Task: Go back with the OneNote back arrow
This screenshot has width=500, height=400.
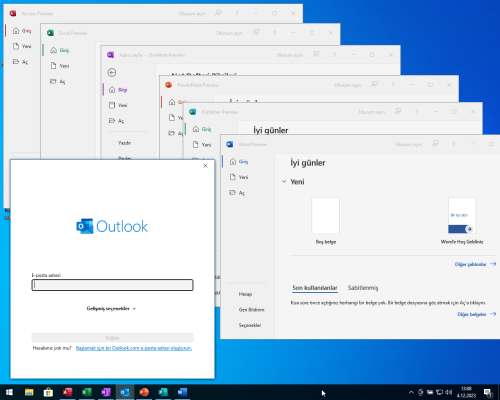Action: (x=112, y=72)
